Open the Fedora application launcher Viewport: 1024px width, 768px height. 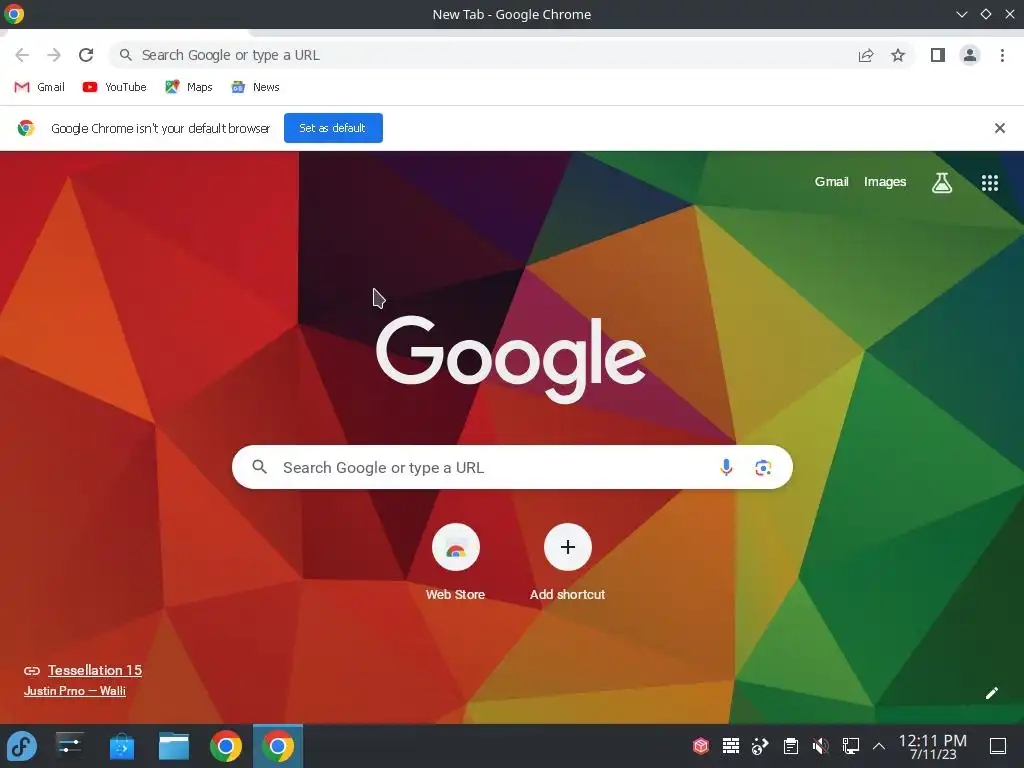tap(22, 746)
